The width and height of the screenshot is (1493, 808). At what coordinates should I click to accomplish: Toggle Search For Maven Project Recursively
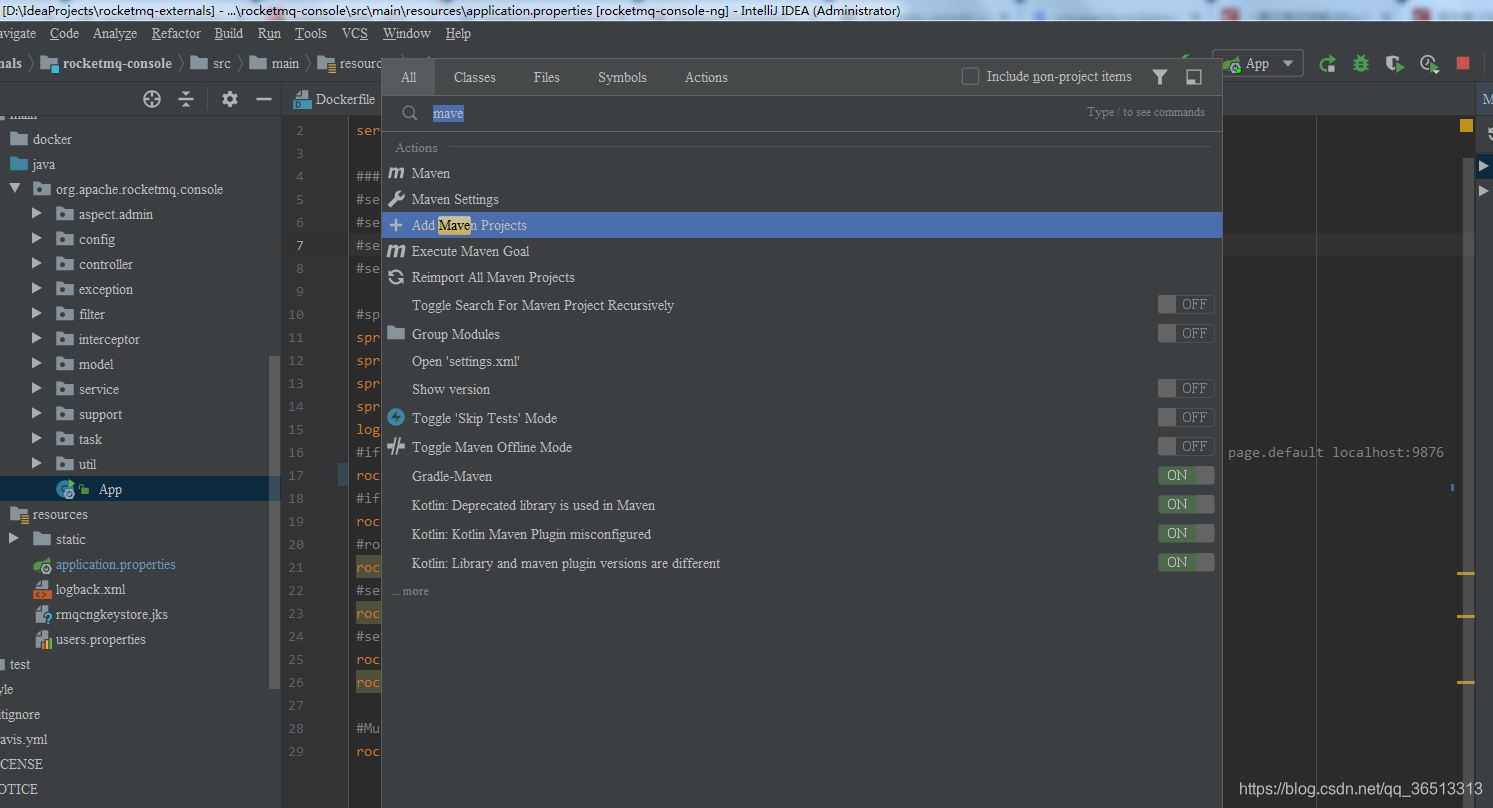pyautogui.click(x=1186, y=304)
